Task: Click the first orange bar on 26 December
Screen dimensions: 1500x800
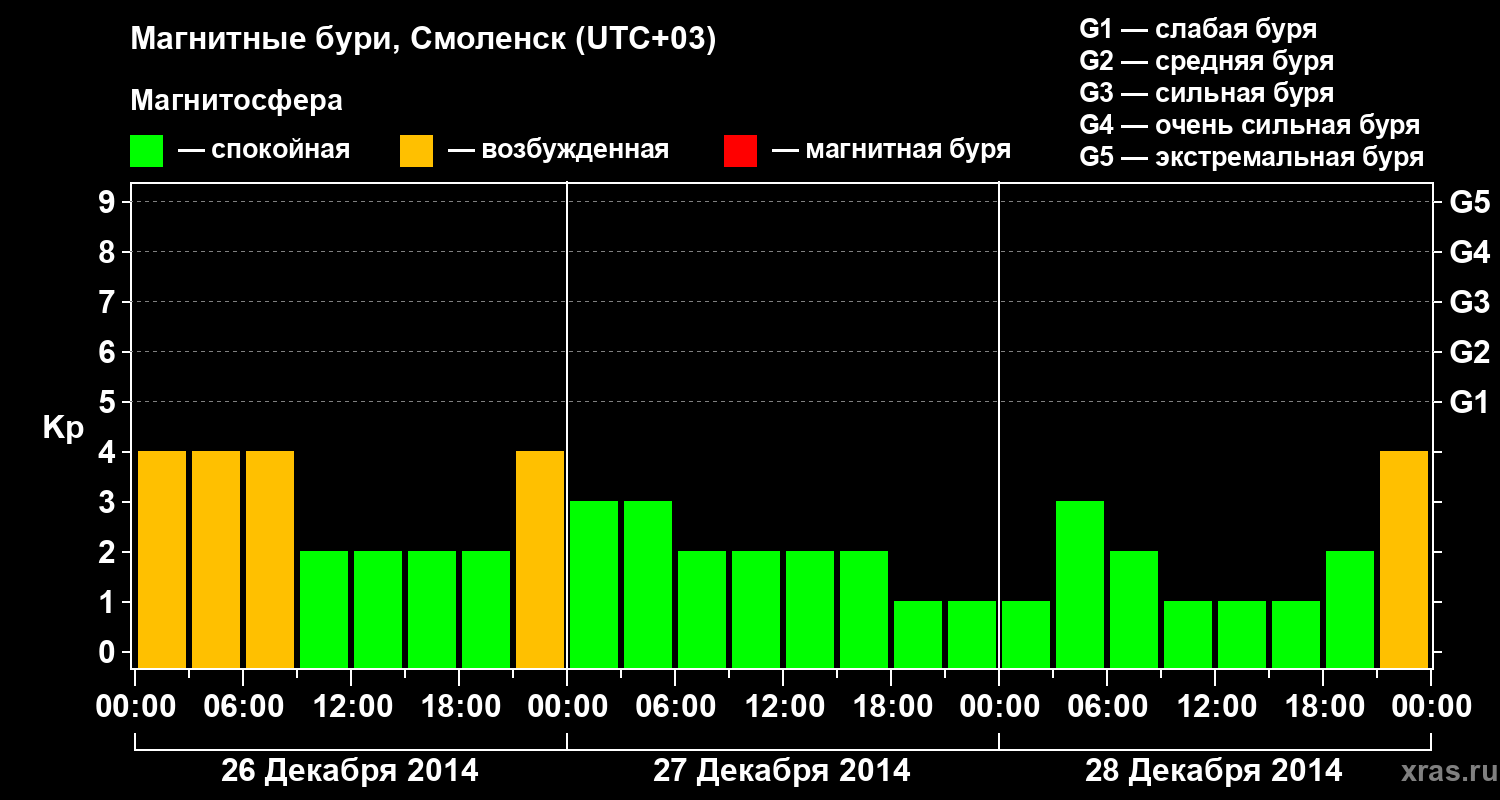Action: (x=162, y=559)
